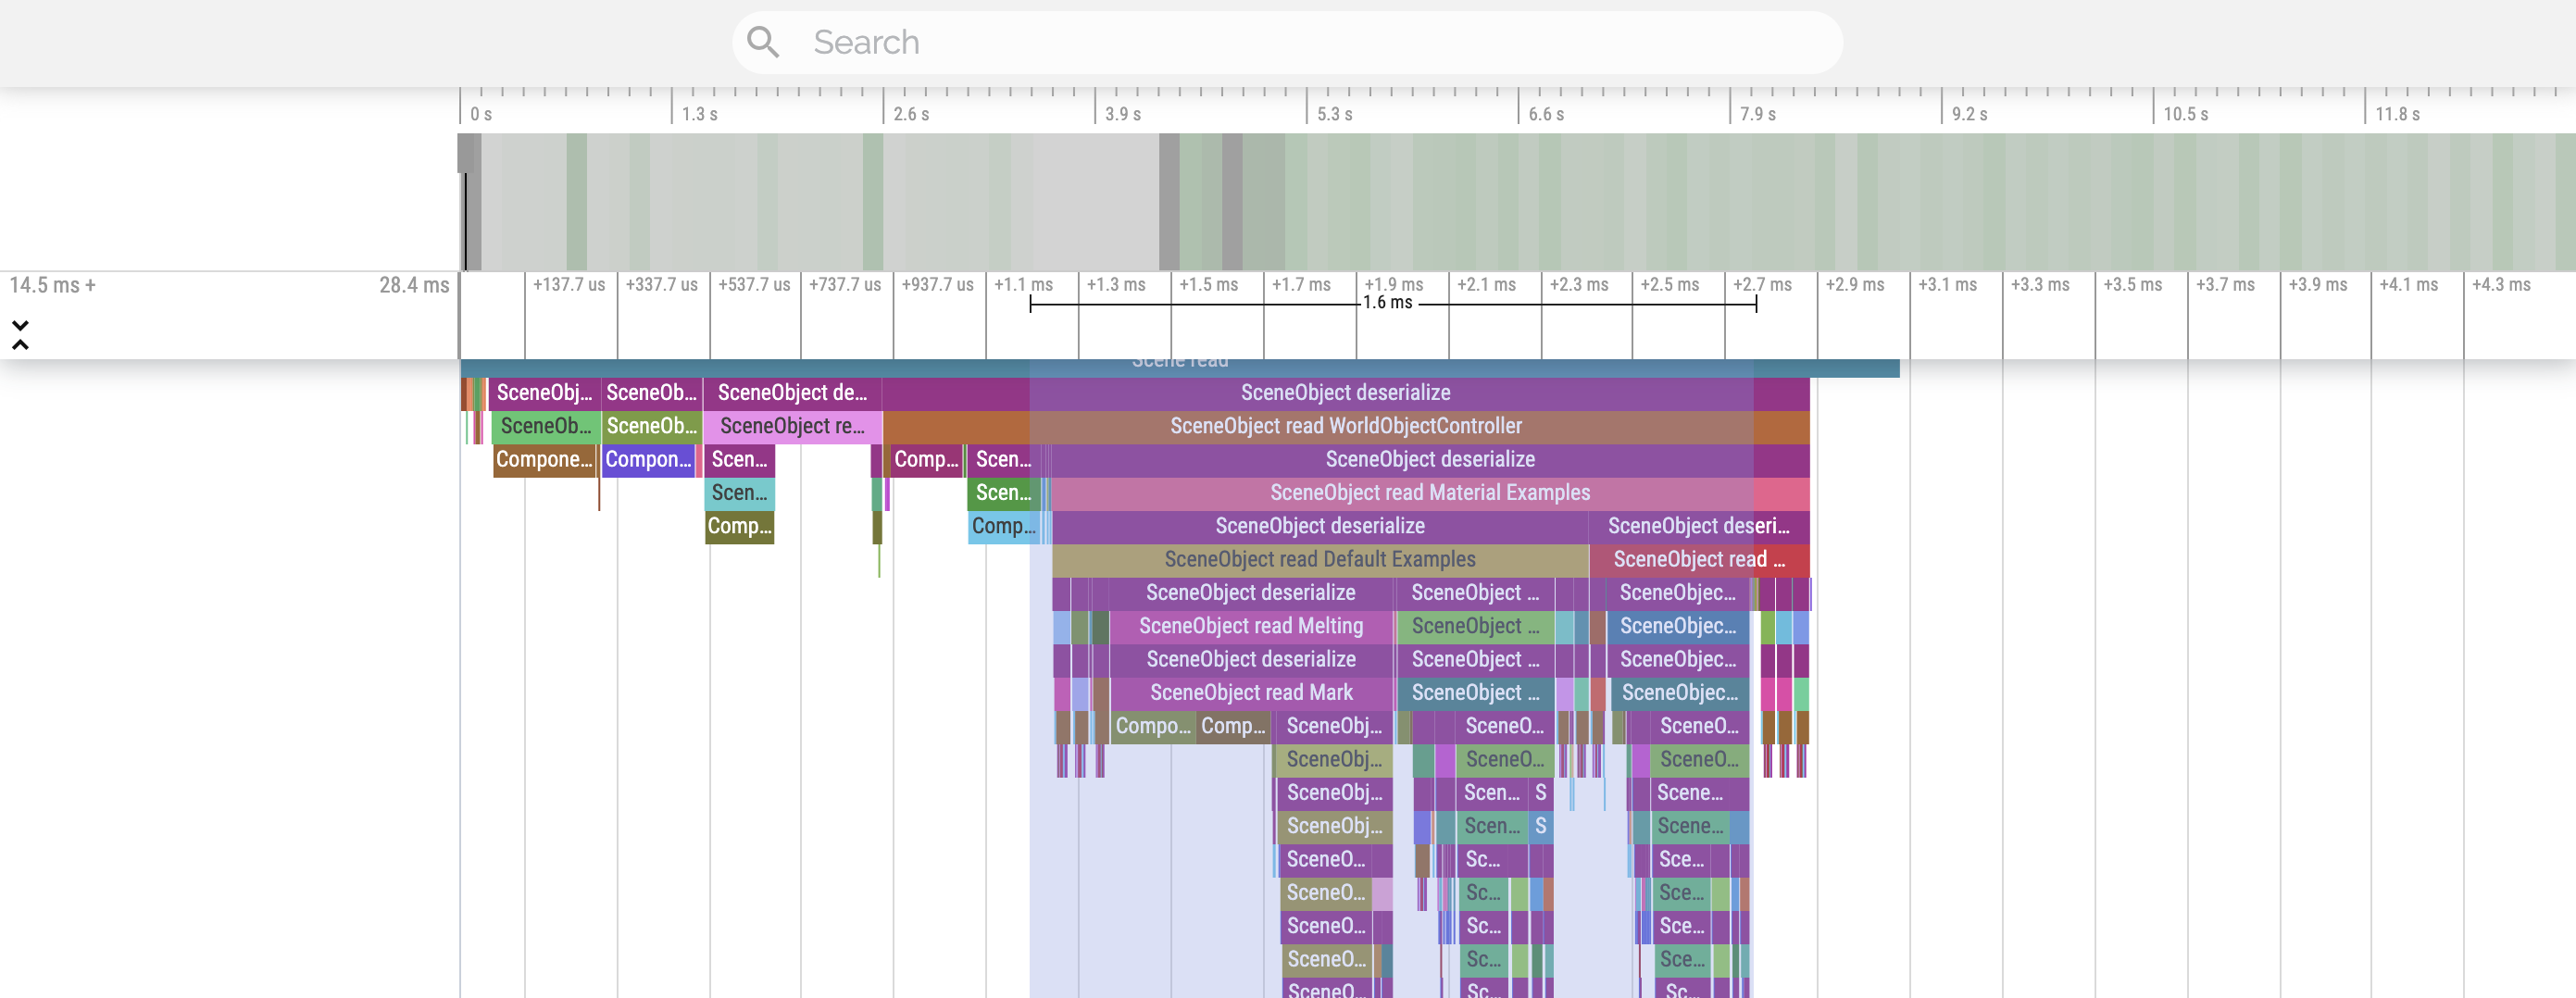
Task: Select the SceneObject read Melting slice
Action: pos(1250,626)
